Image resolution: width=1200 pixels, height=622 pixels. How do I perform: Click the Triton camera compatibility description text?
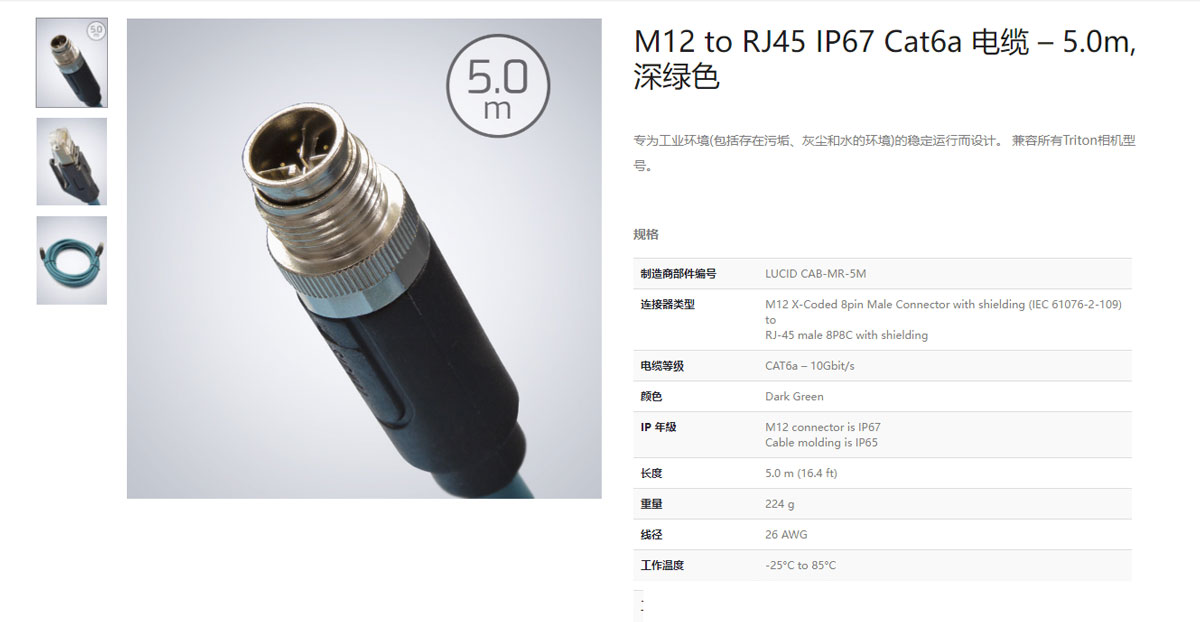(x=884, y=153)
